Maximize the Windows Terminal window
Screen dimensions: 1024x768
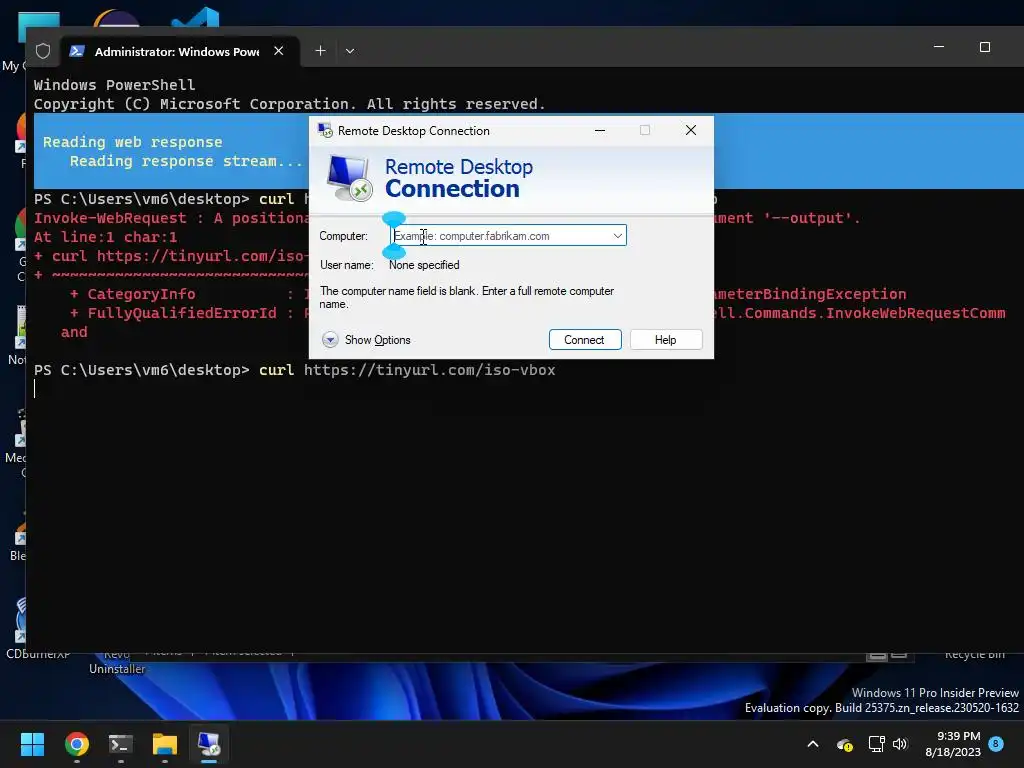[985, 47]
